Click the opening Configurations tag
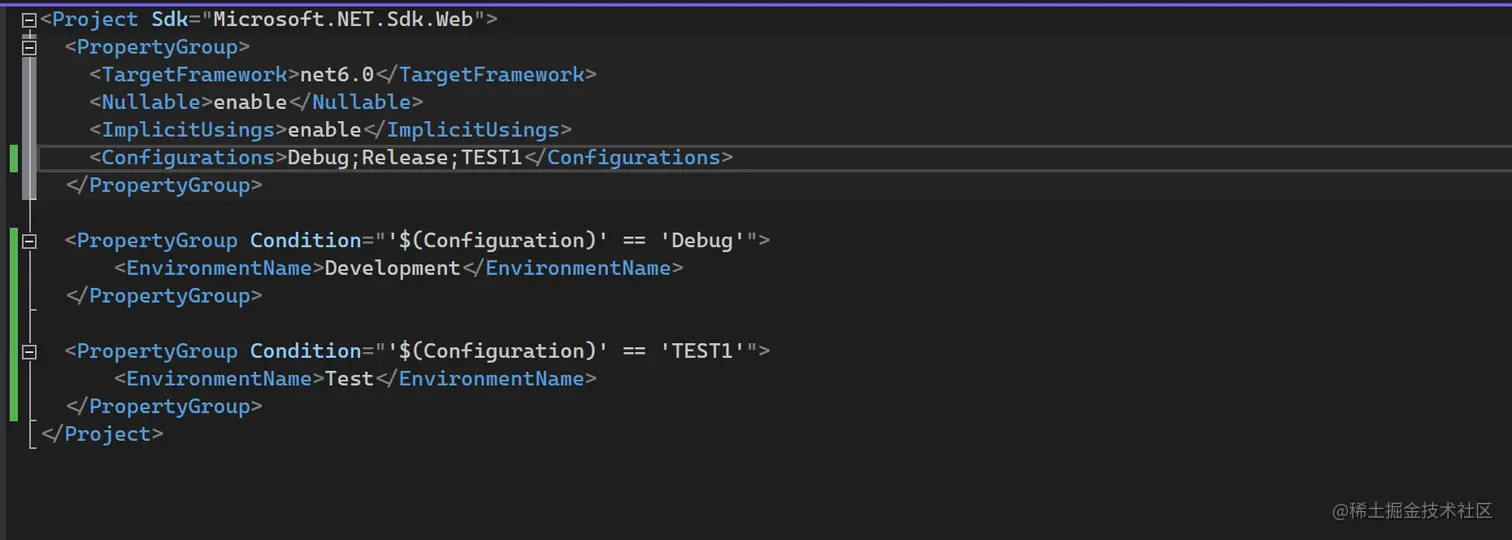This screenshot has height=540, width=1512. coord(189,158)
